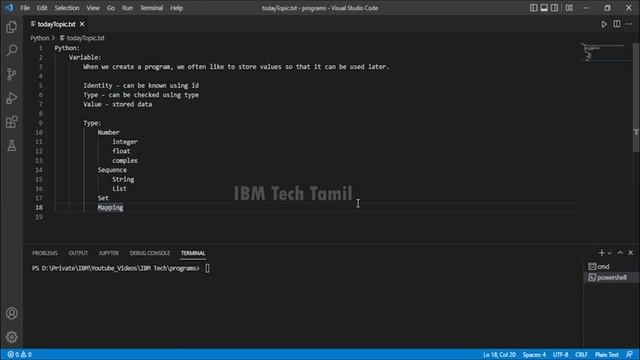Screen dimensions: 640x360
Task: Open errors and warnings status indicator
Action: (x=19, y=354)
